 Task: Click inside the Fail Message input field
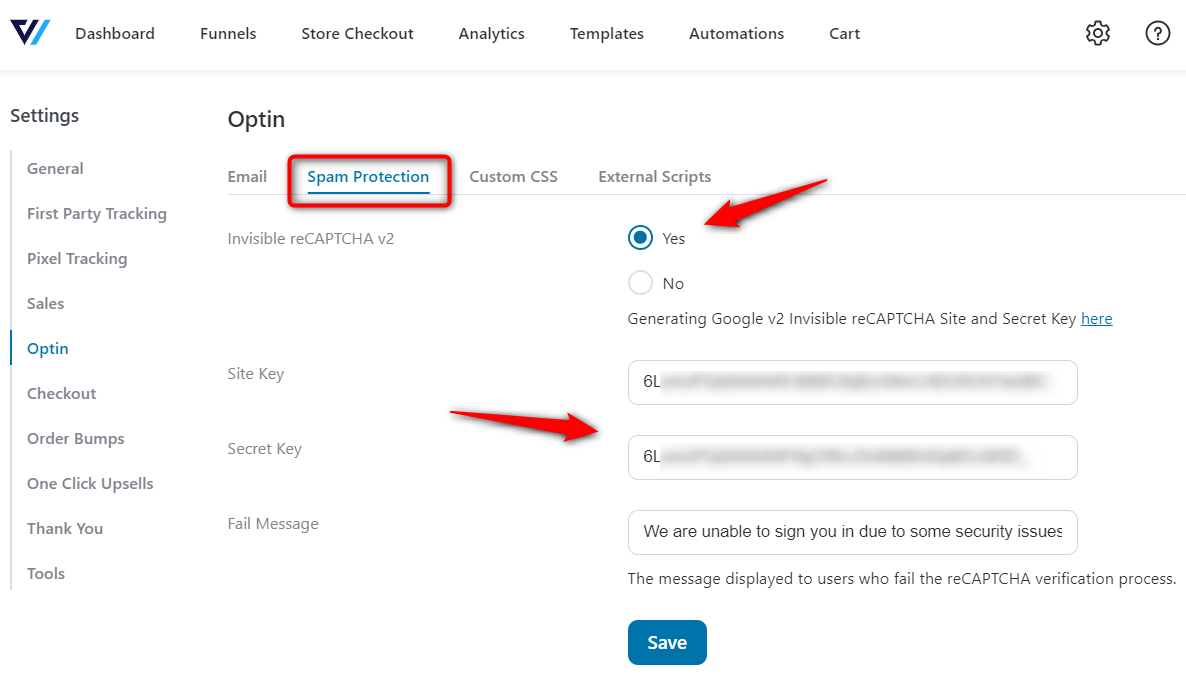(x=852, y=532)
